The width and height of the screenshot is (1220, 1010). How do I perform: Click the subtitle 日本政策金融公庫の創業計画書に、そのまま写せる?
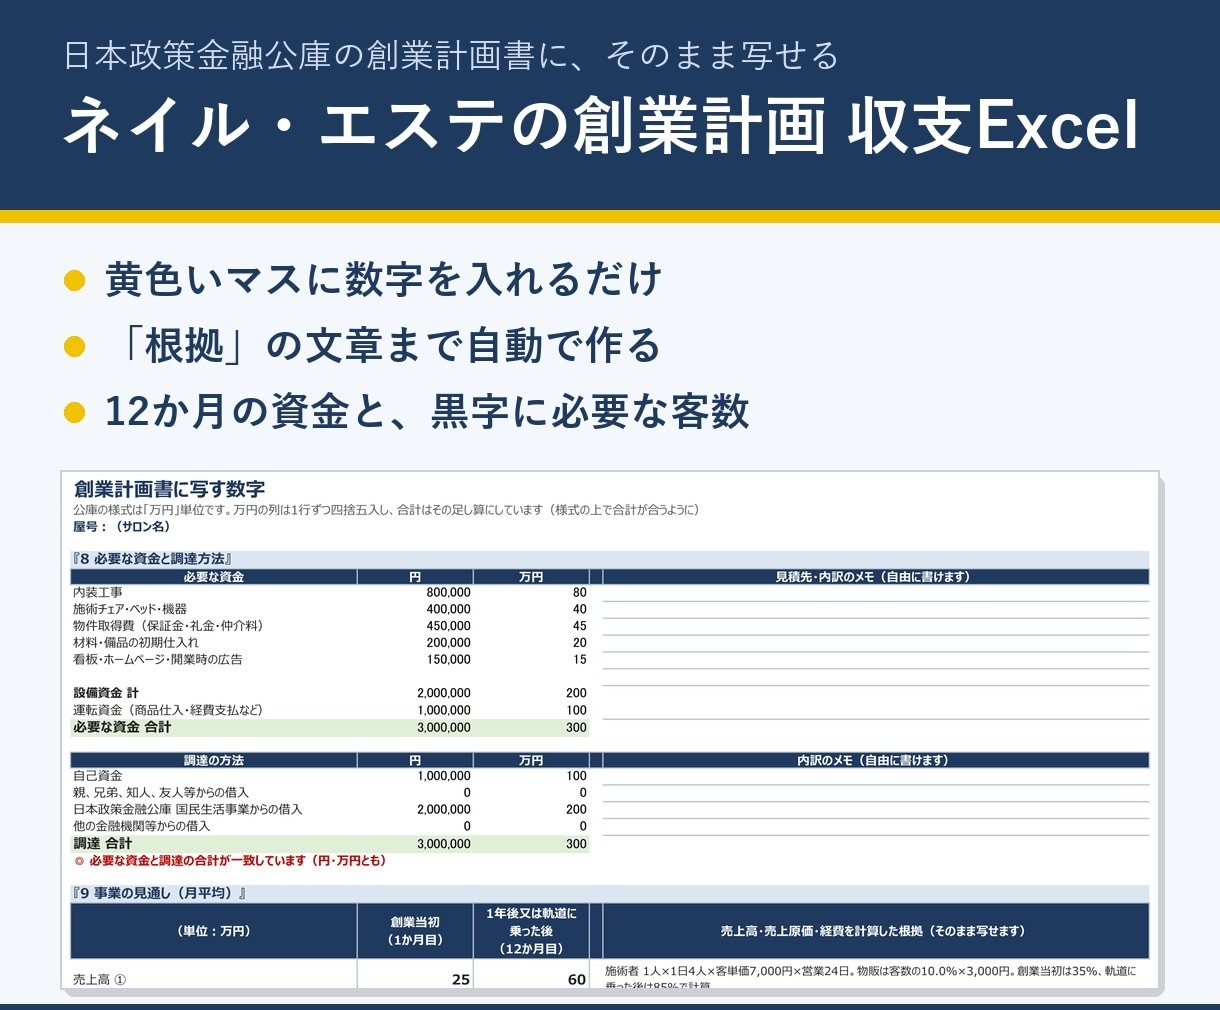click(451, 55)
